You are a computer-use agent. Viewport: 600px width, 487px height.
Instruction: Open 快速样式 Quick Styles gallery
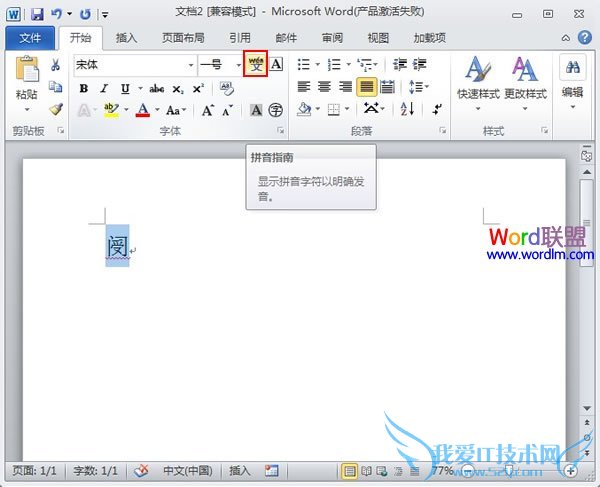(478, 84)
